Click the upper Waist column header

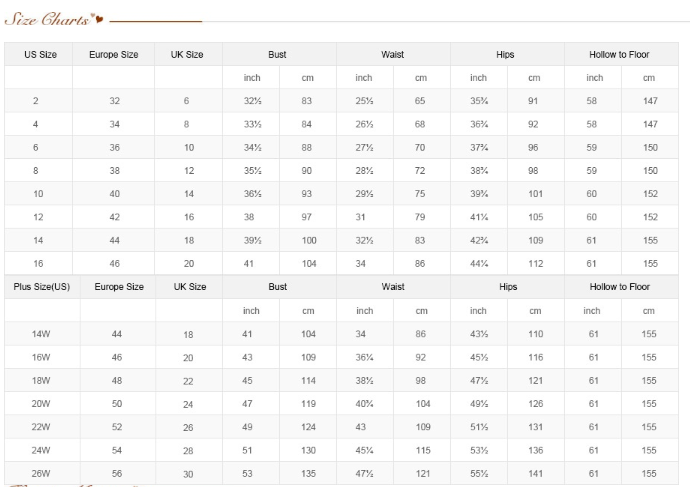pos(393,54)
